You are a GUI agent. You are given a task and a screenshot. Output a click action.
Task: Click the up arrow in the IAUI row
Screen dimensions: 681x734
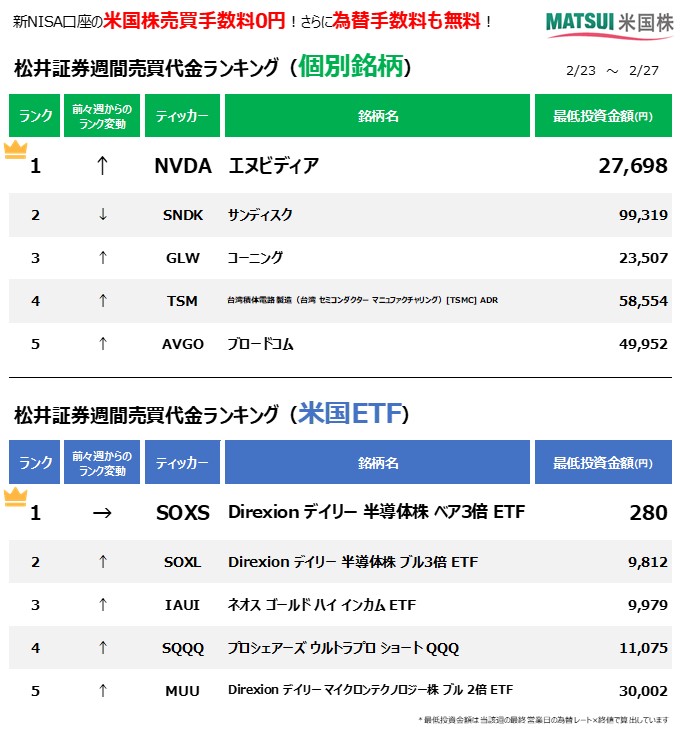[x=103, y=605]
